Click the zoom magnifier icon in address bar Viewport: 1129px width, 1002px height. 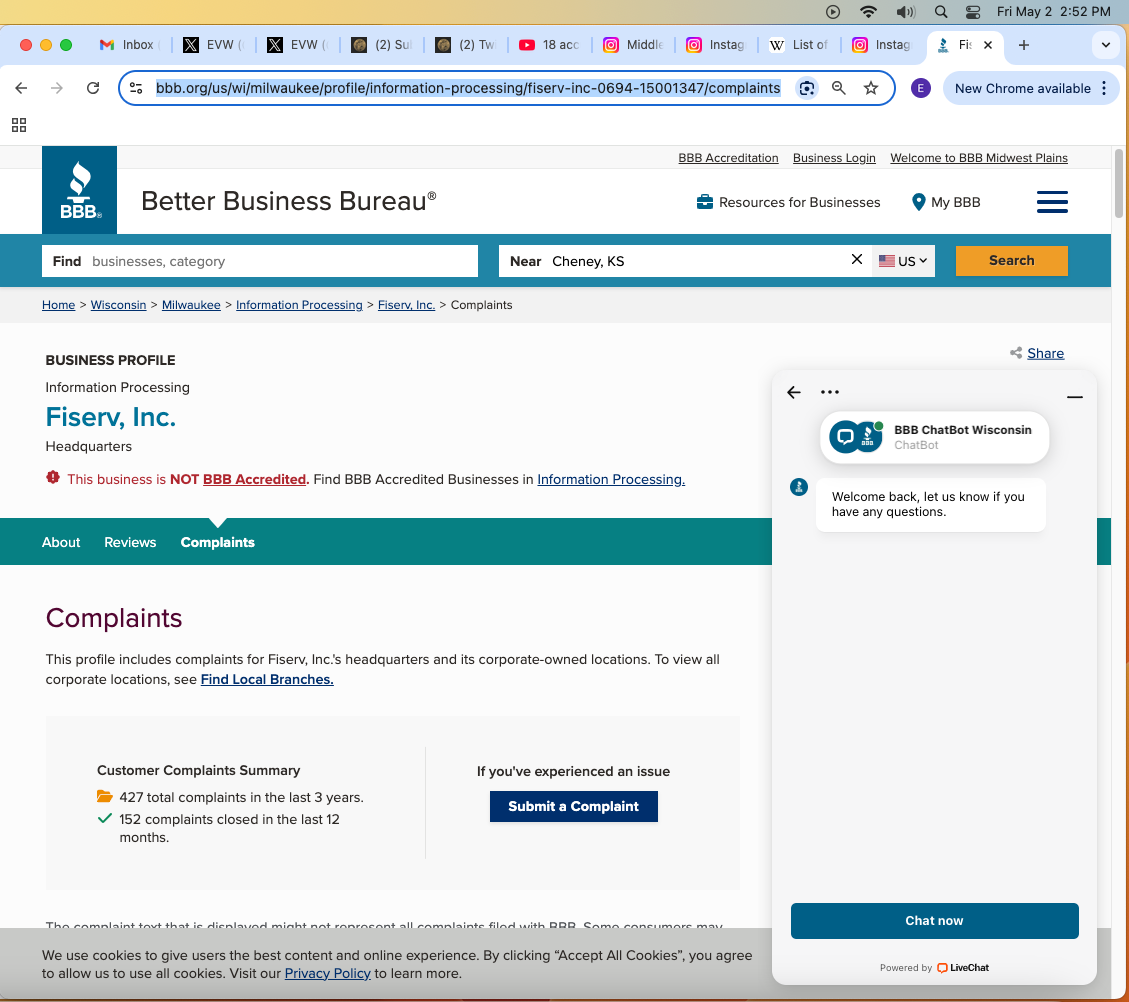(839, 88)
